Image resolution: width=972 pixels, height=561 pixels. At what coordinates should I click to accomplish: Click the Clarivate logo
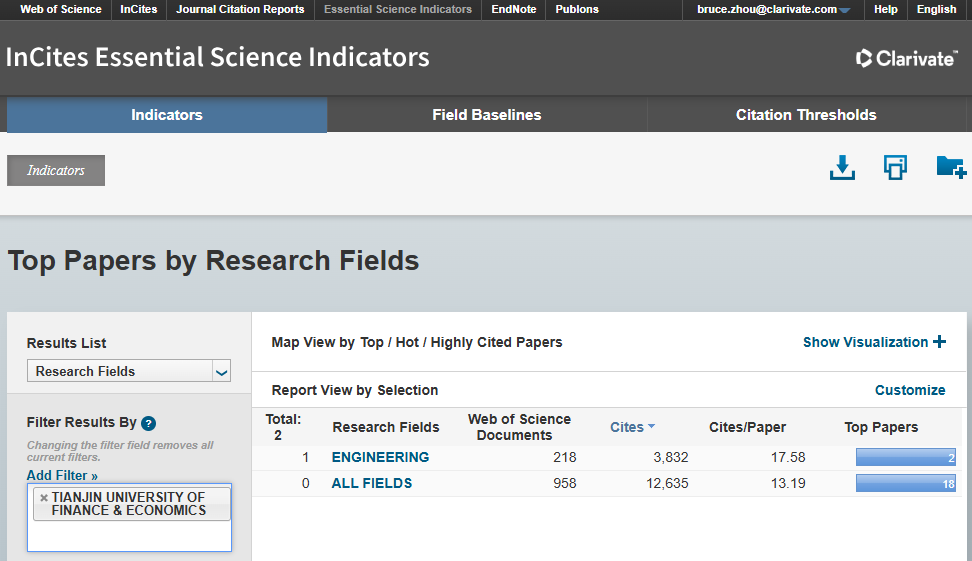(906, 58)
